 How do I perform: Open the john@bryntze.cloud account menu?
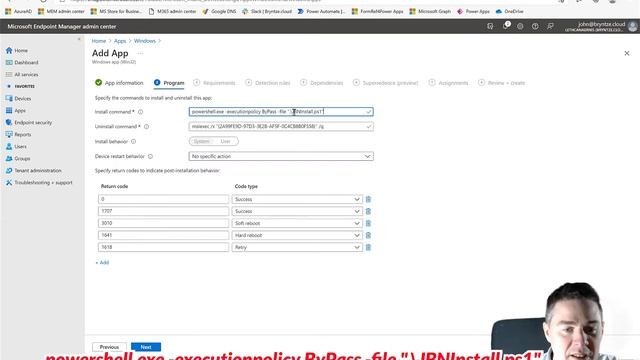point(601,27)
